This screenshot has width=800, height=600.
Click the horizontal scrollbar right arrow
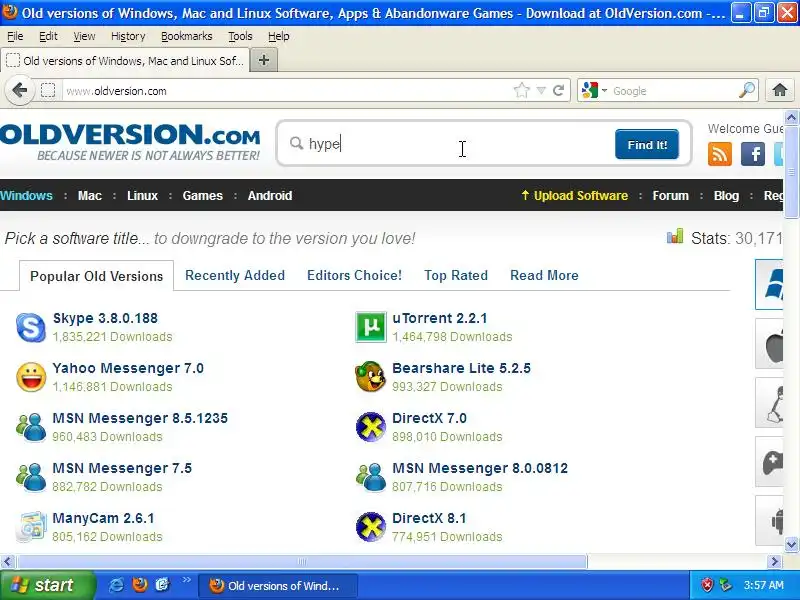(775, 562)
